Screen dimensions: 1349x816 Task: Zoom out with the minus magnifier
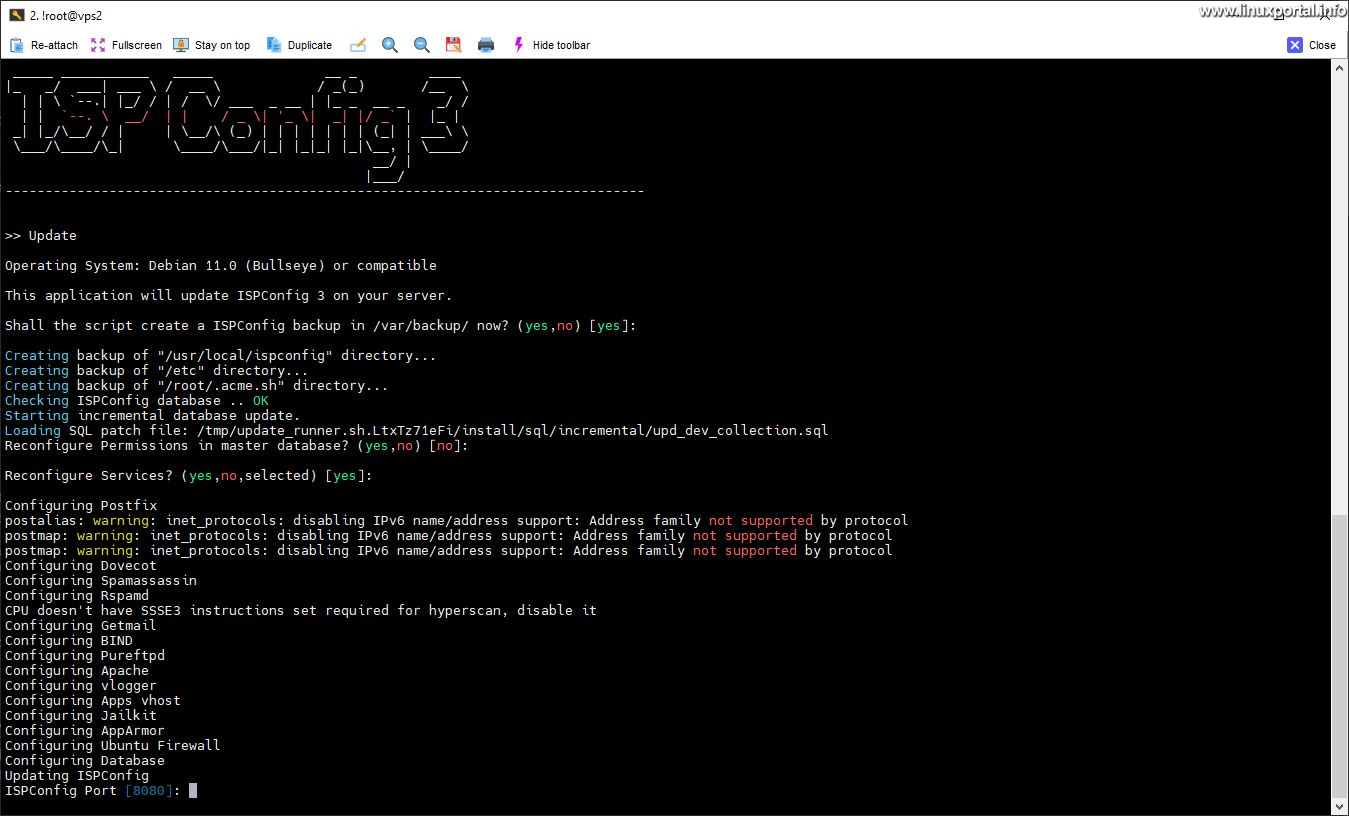422,45
